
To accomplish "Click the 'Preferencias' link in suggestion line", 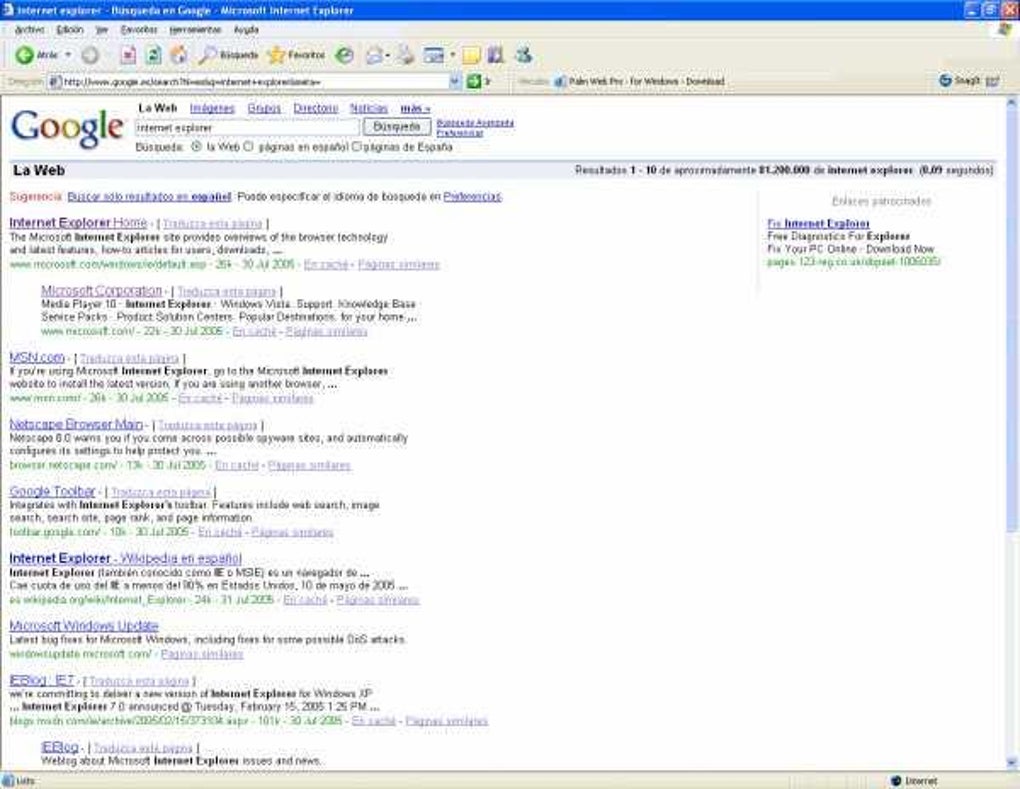I will (472, 196).
